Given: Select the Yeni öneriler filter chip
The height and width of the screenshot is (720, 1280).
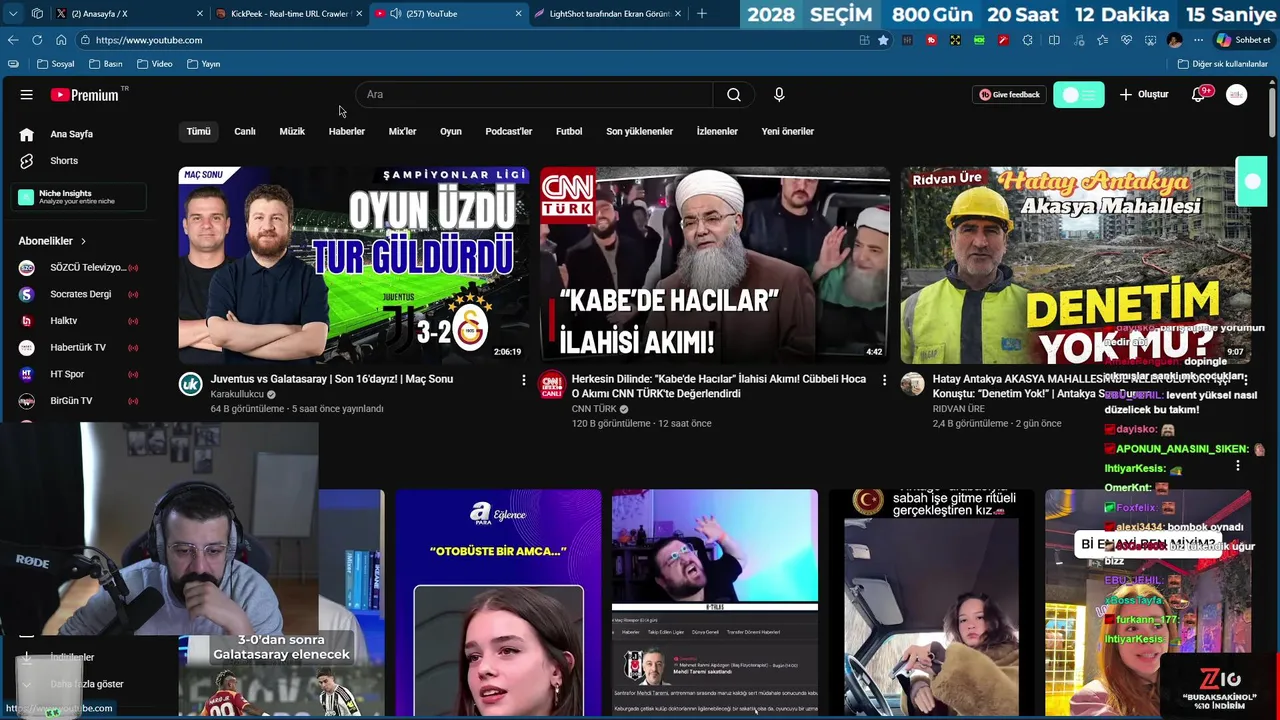Looking at the screenshot, I should tap(788, 132).
